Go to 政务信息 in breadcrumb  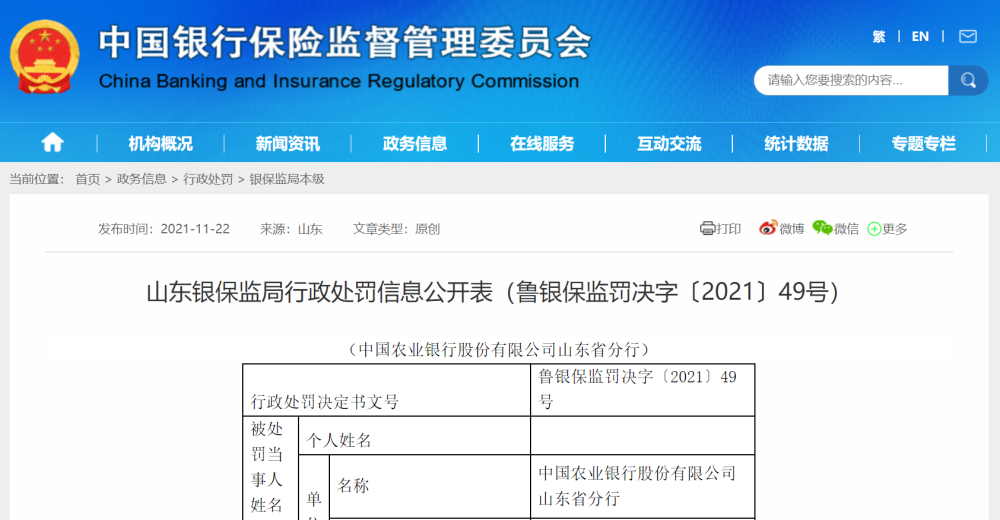(x=142, y=179)
